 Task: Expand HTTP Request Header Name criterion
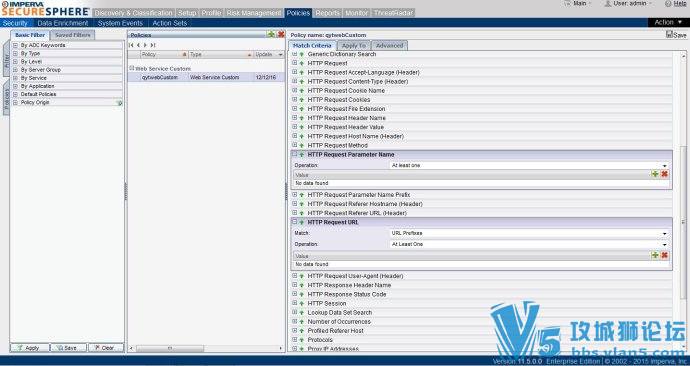[x=295, y=118]
